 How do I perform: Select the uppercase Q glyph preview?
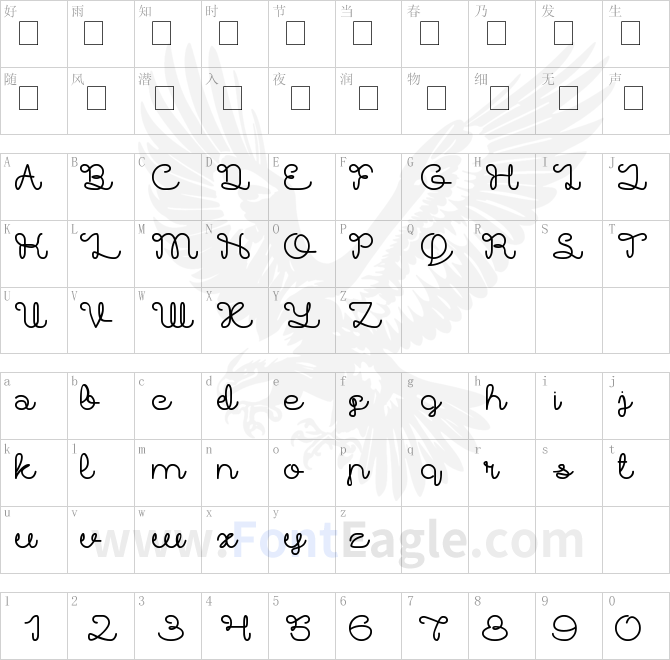436,249
